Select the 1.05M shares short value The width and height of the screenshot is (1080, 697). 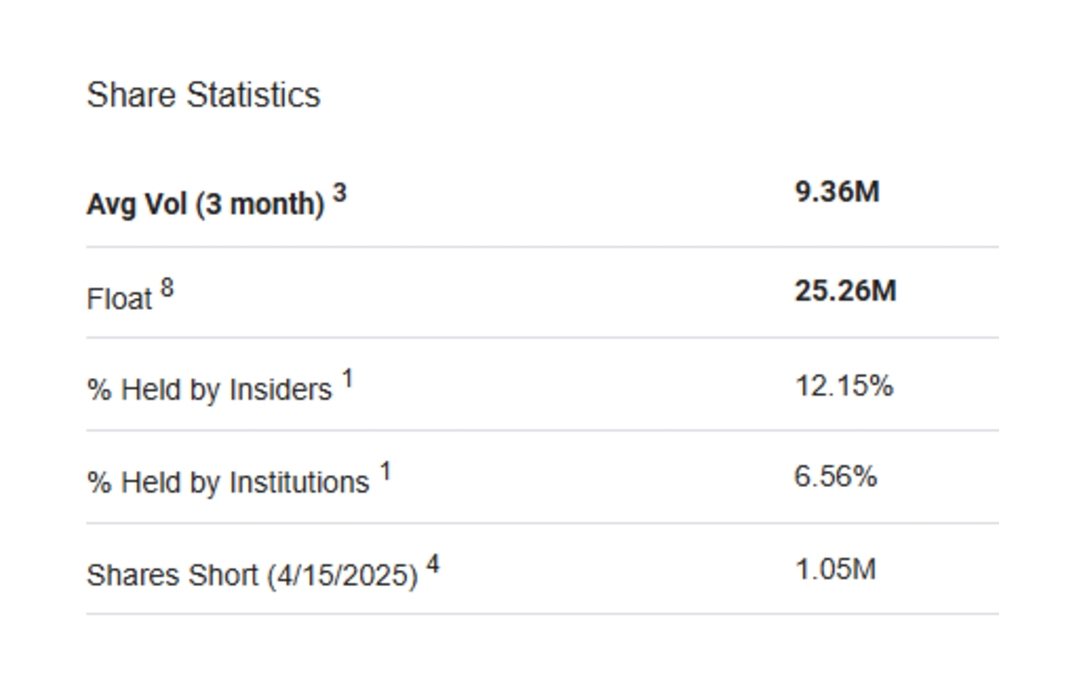point(835,570)
